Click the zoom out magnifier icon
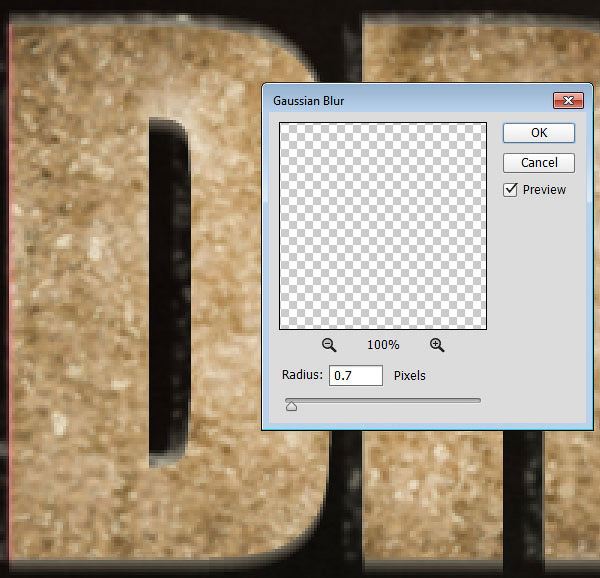The width and height of the screenshot is (600, 578). coord(329,345)
